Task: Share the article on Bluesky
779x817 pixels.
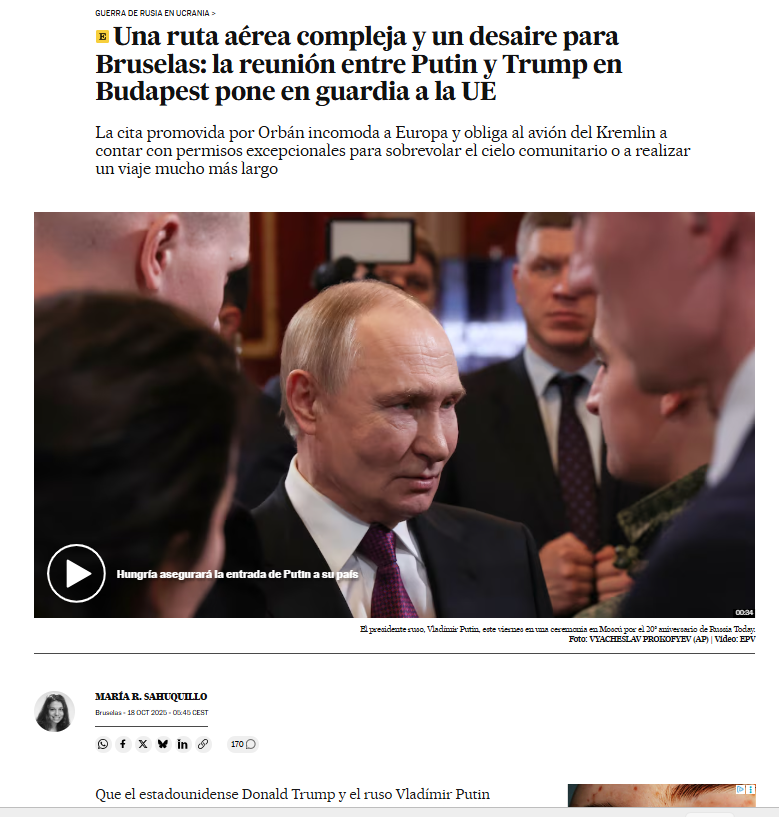Action: (x=163, y=744)
